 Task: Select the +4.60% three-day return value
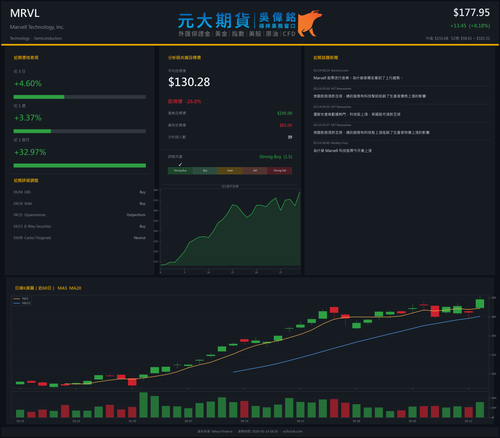(x=28, y=83)
